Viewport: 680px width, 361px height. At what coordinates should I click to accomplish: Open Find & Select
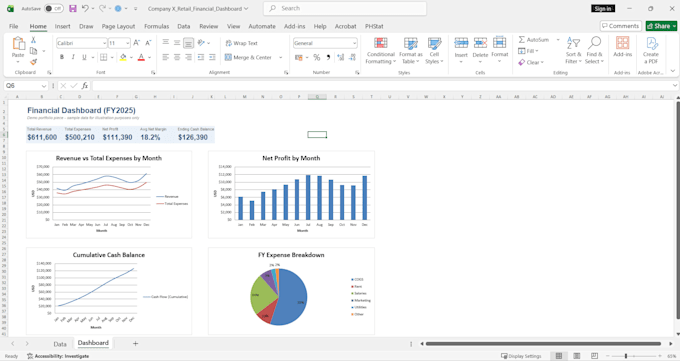[594, 51]
